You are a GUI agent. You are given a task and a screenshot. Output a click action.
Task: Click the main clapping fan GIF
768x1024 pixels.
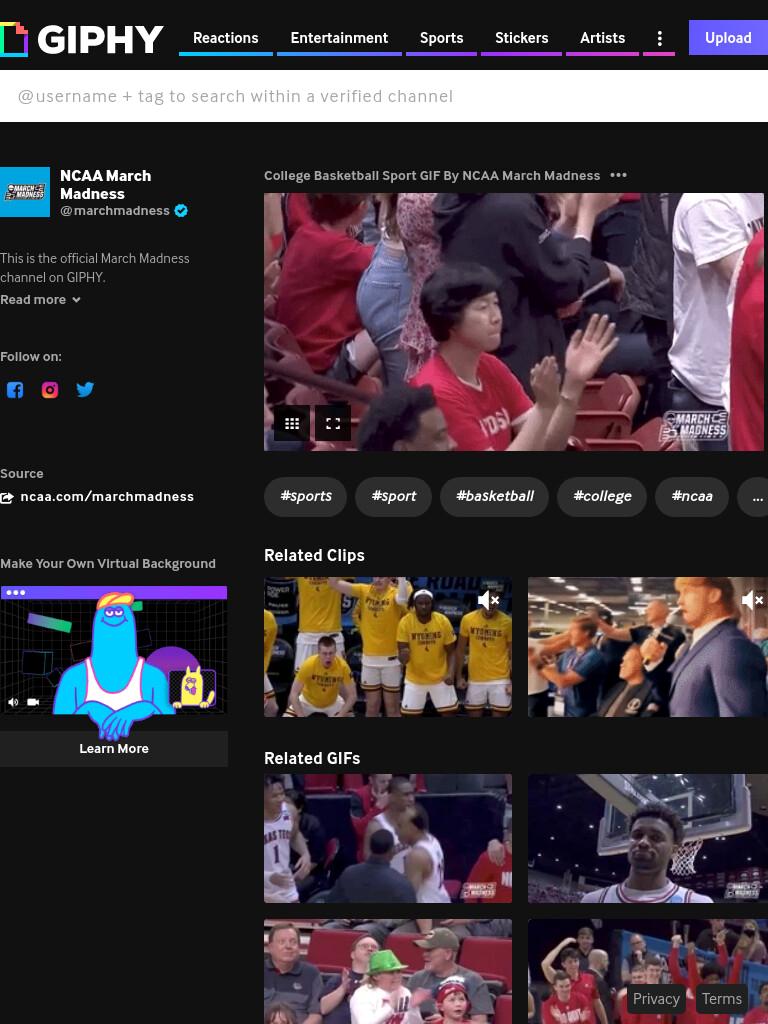513,322
